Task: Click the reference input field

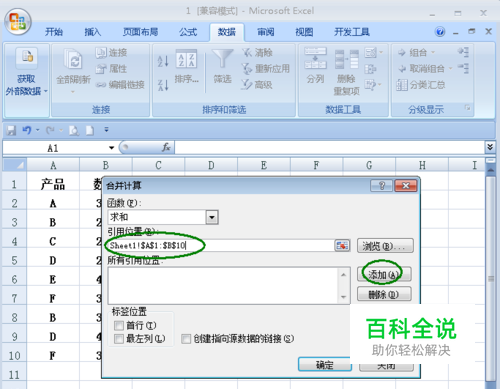Action: (x=220, y=246)
